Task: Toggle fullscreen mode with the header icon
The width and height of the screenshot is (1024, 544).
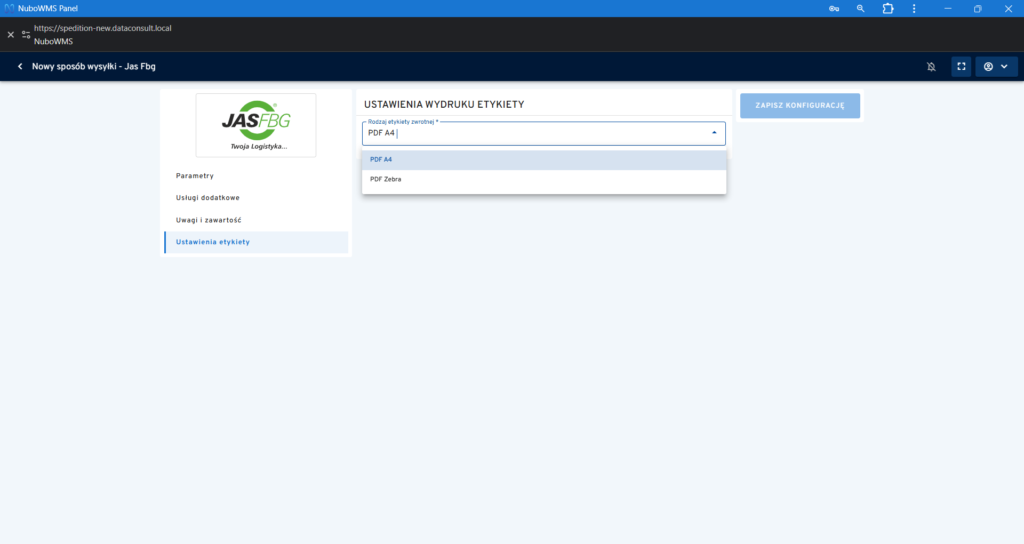Action: pos(961,67)
